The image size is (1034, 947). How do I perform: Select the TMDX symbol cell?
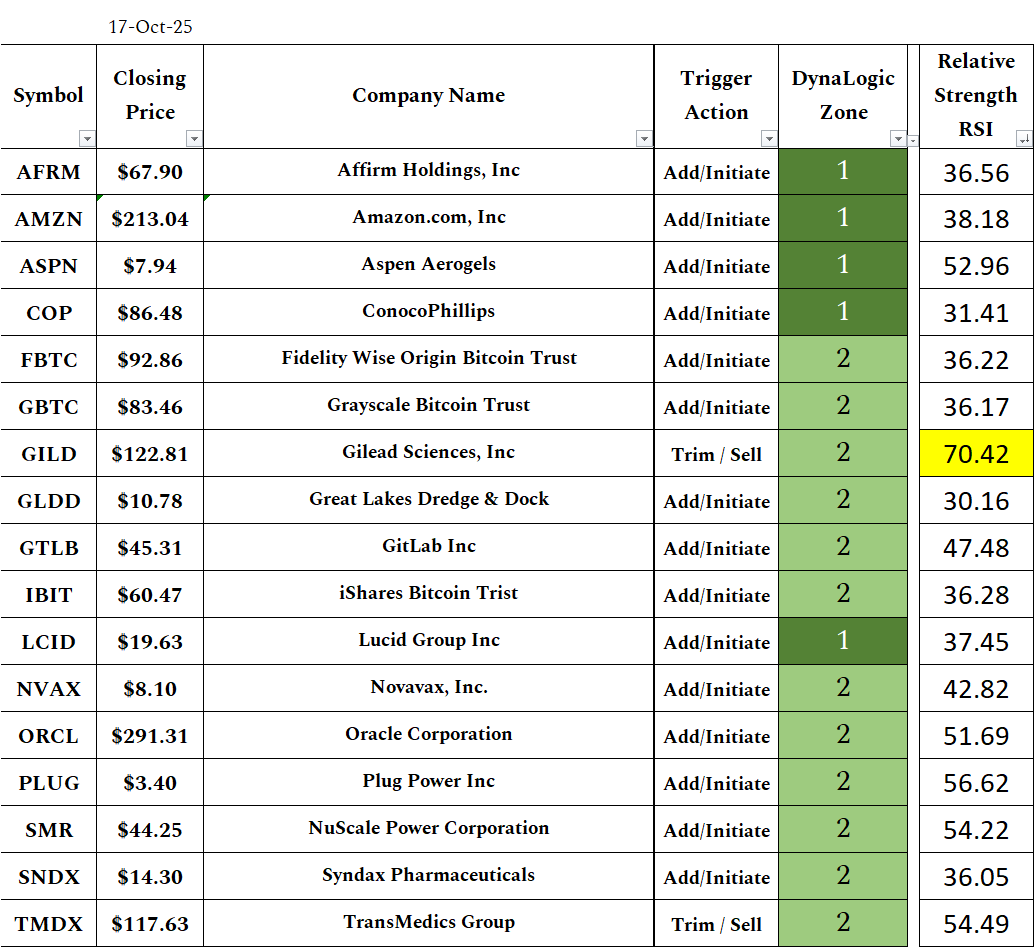(49, 923)
